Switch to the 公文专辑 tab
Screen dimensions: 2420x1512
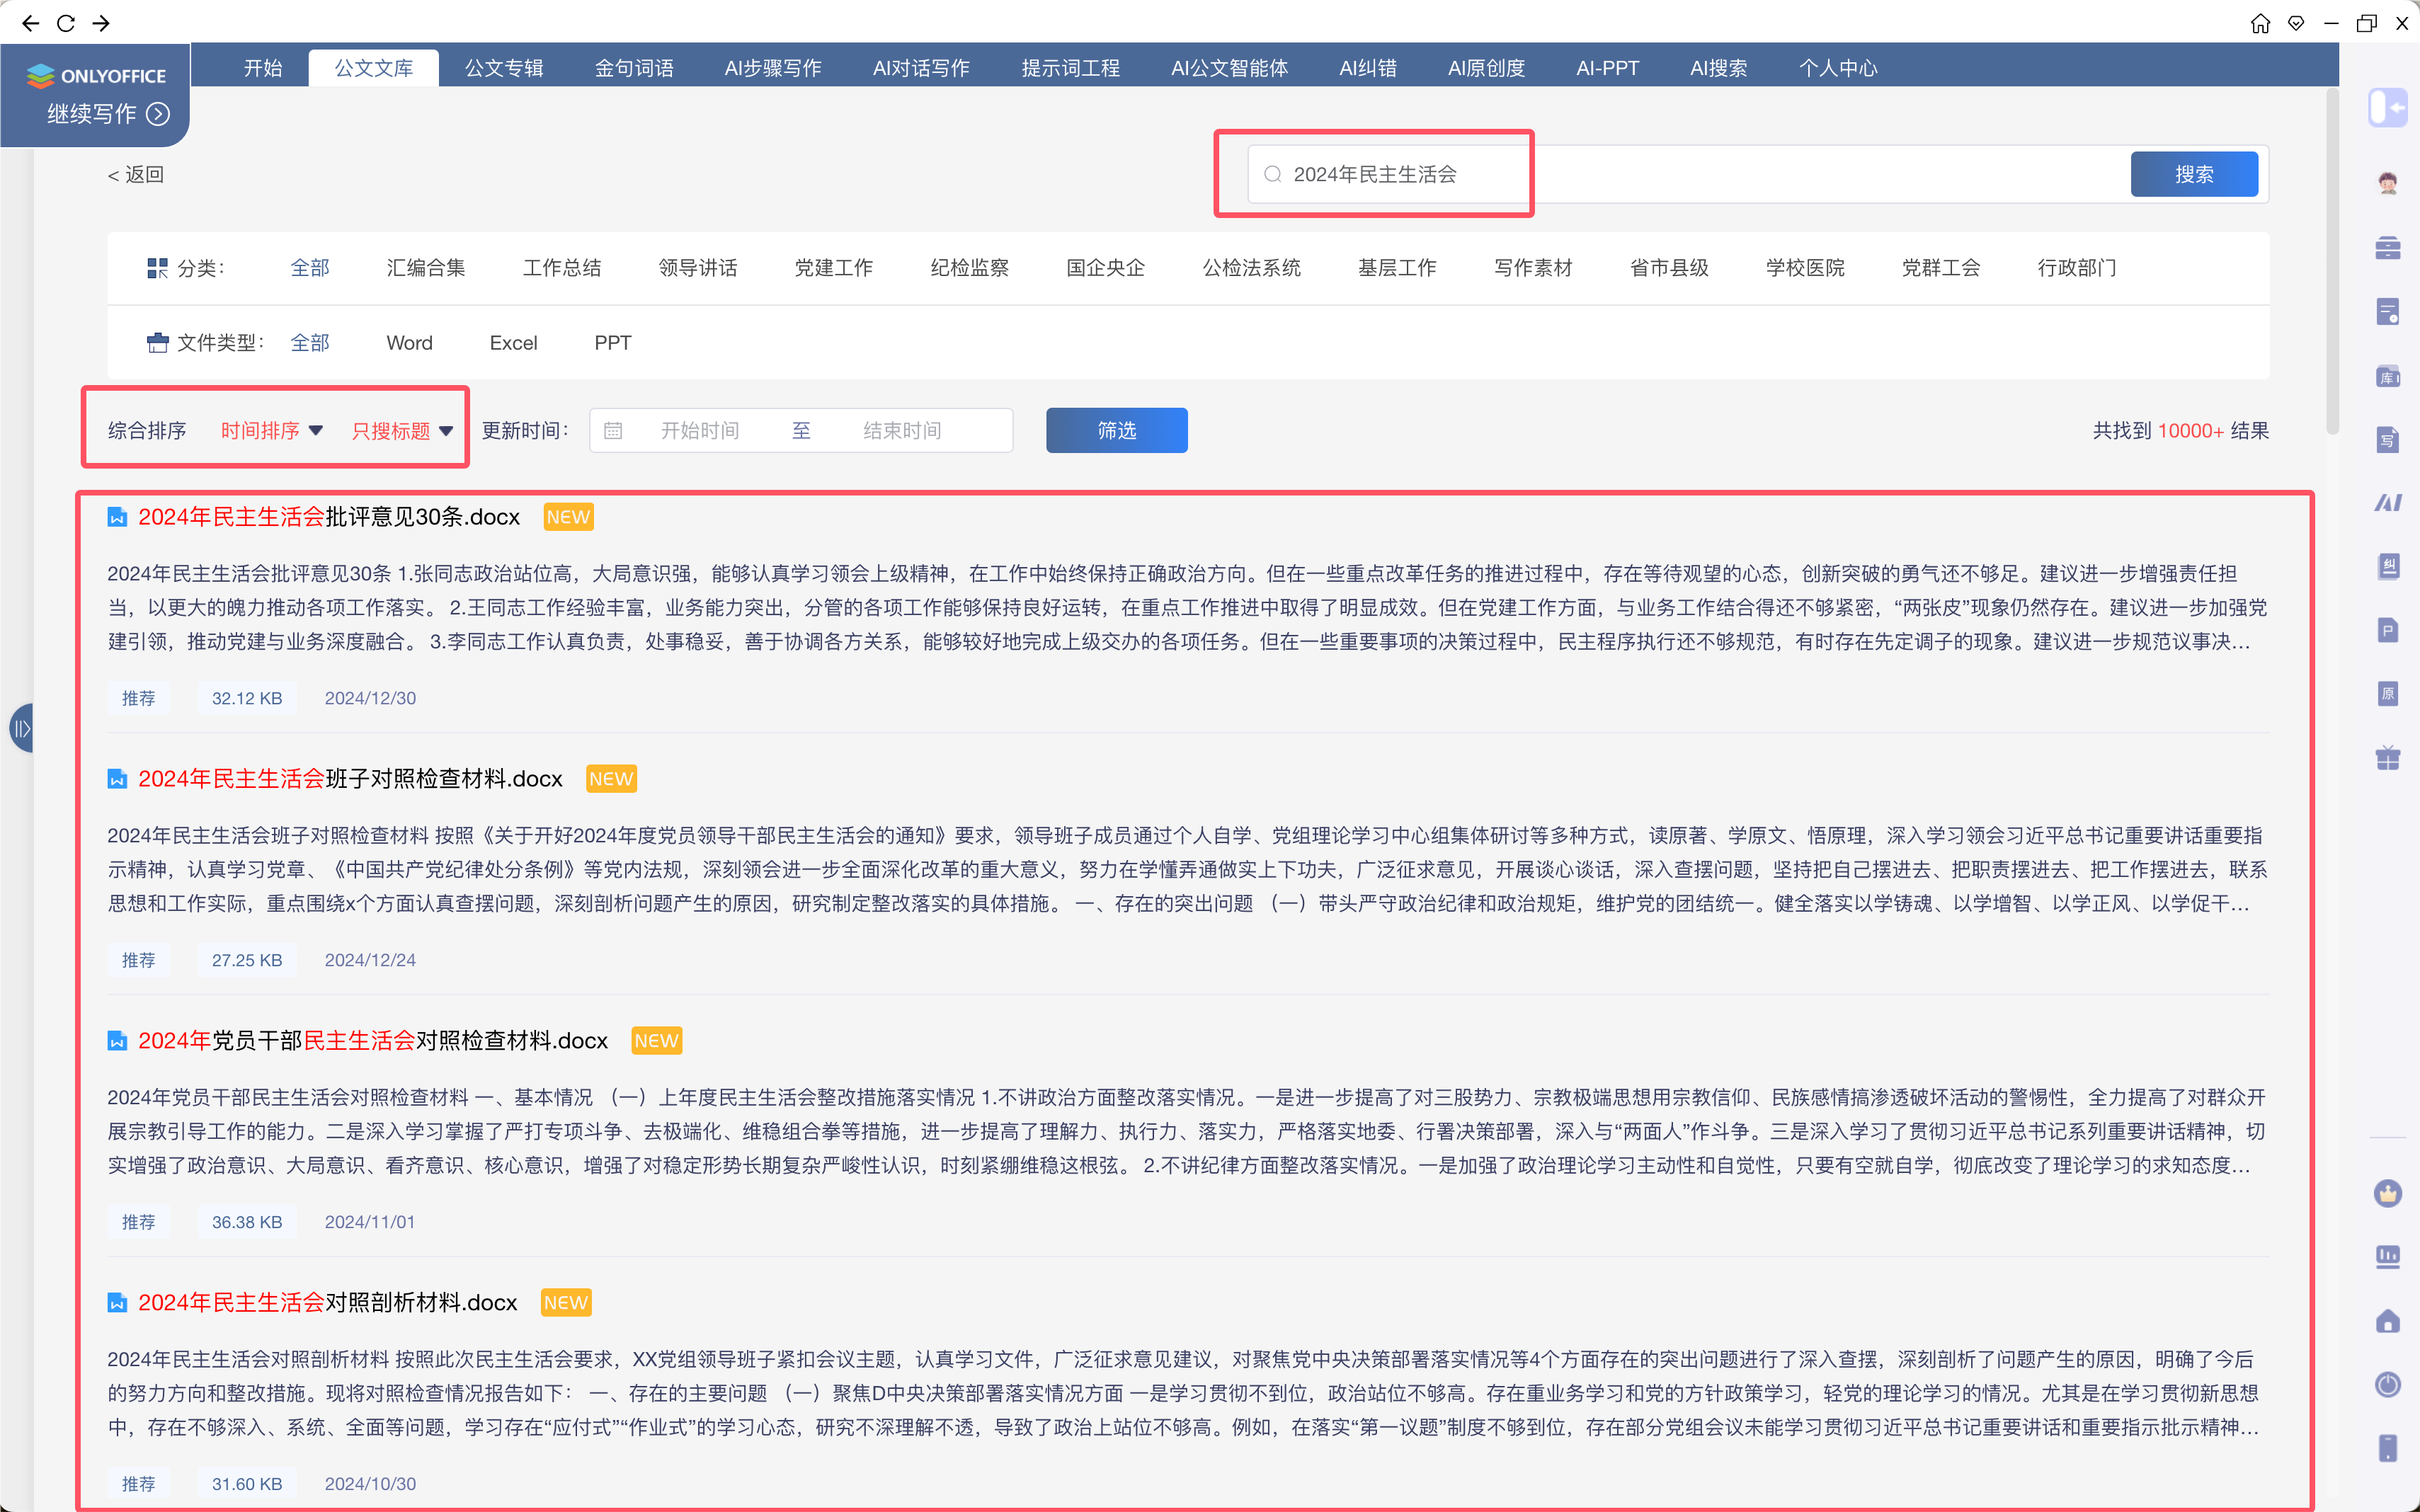point(504,68)
